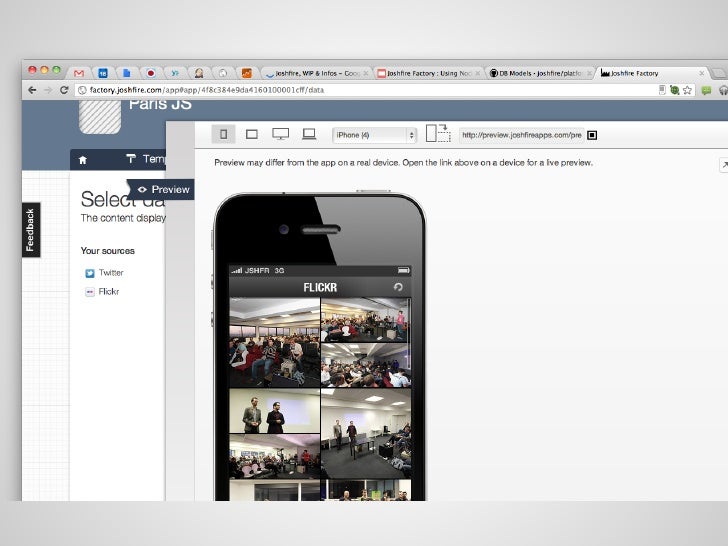Click the browser reload button
This screenshot has width=728, height=546.
(65, 90)
